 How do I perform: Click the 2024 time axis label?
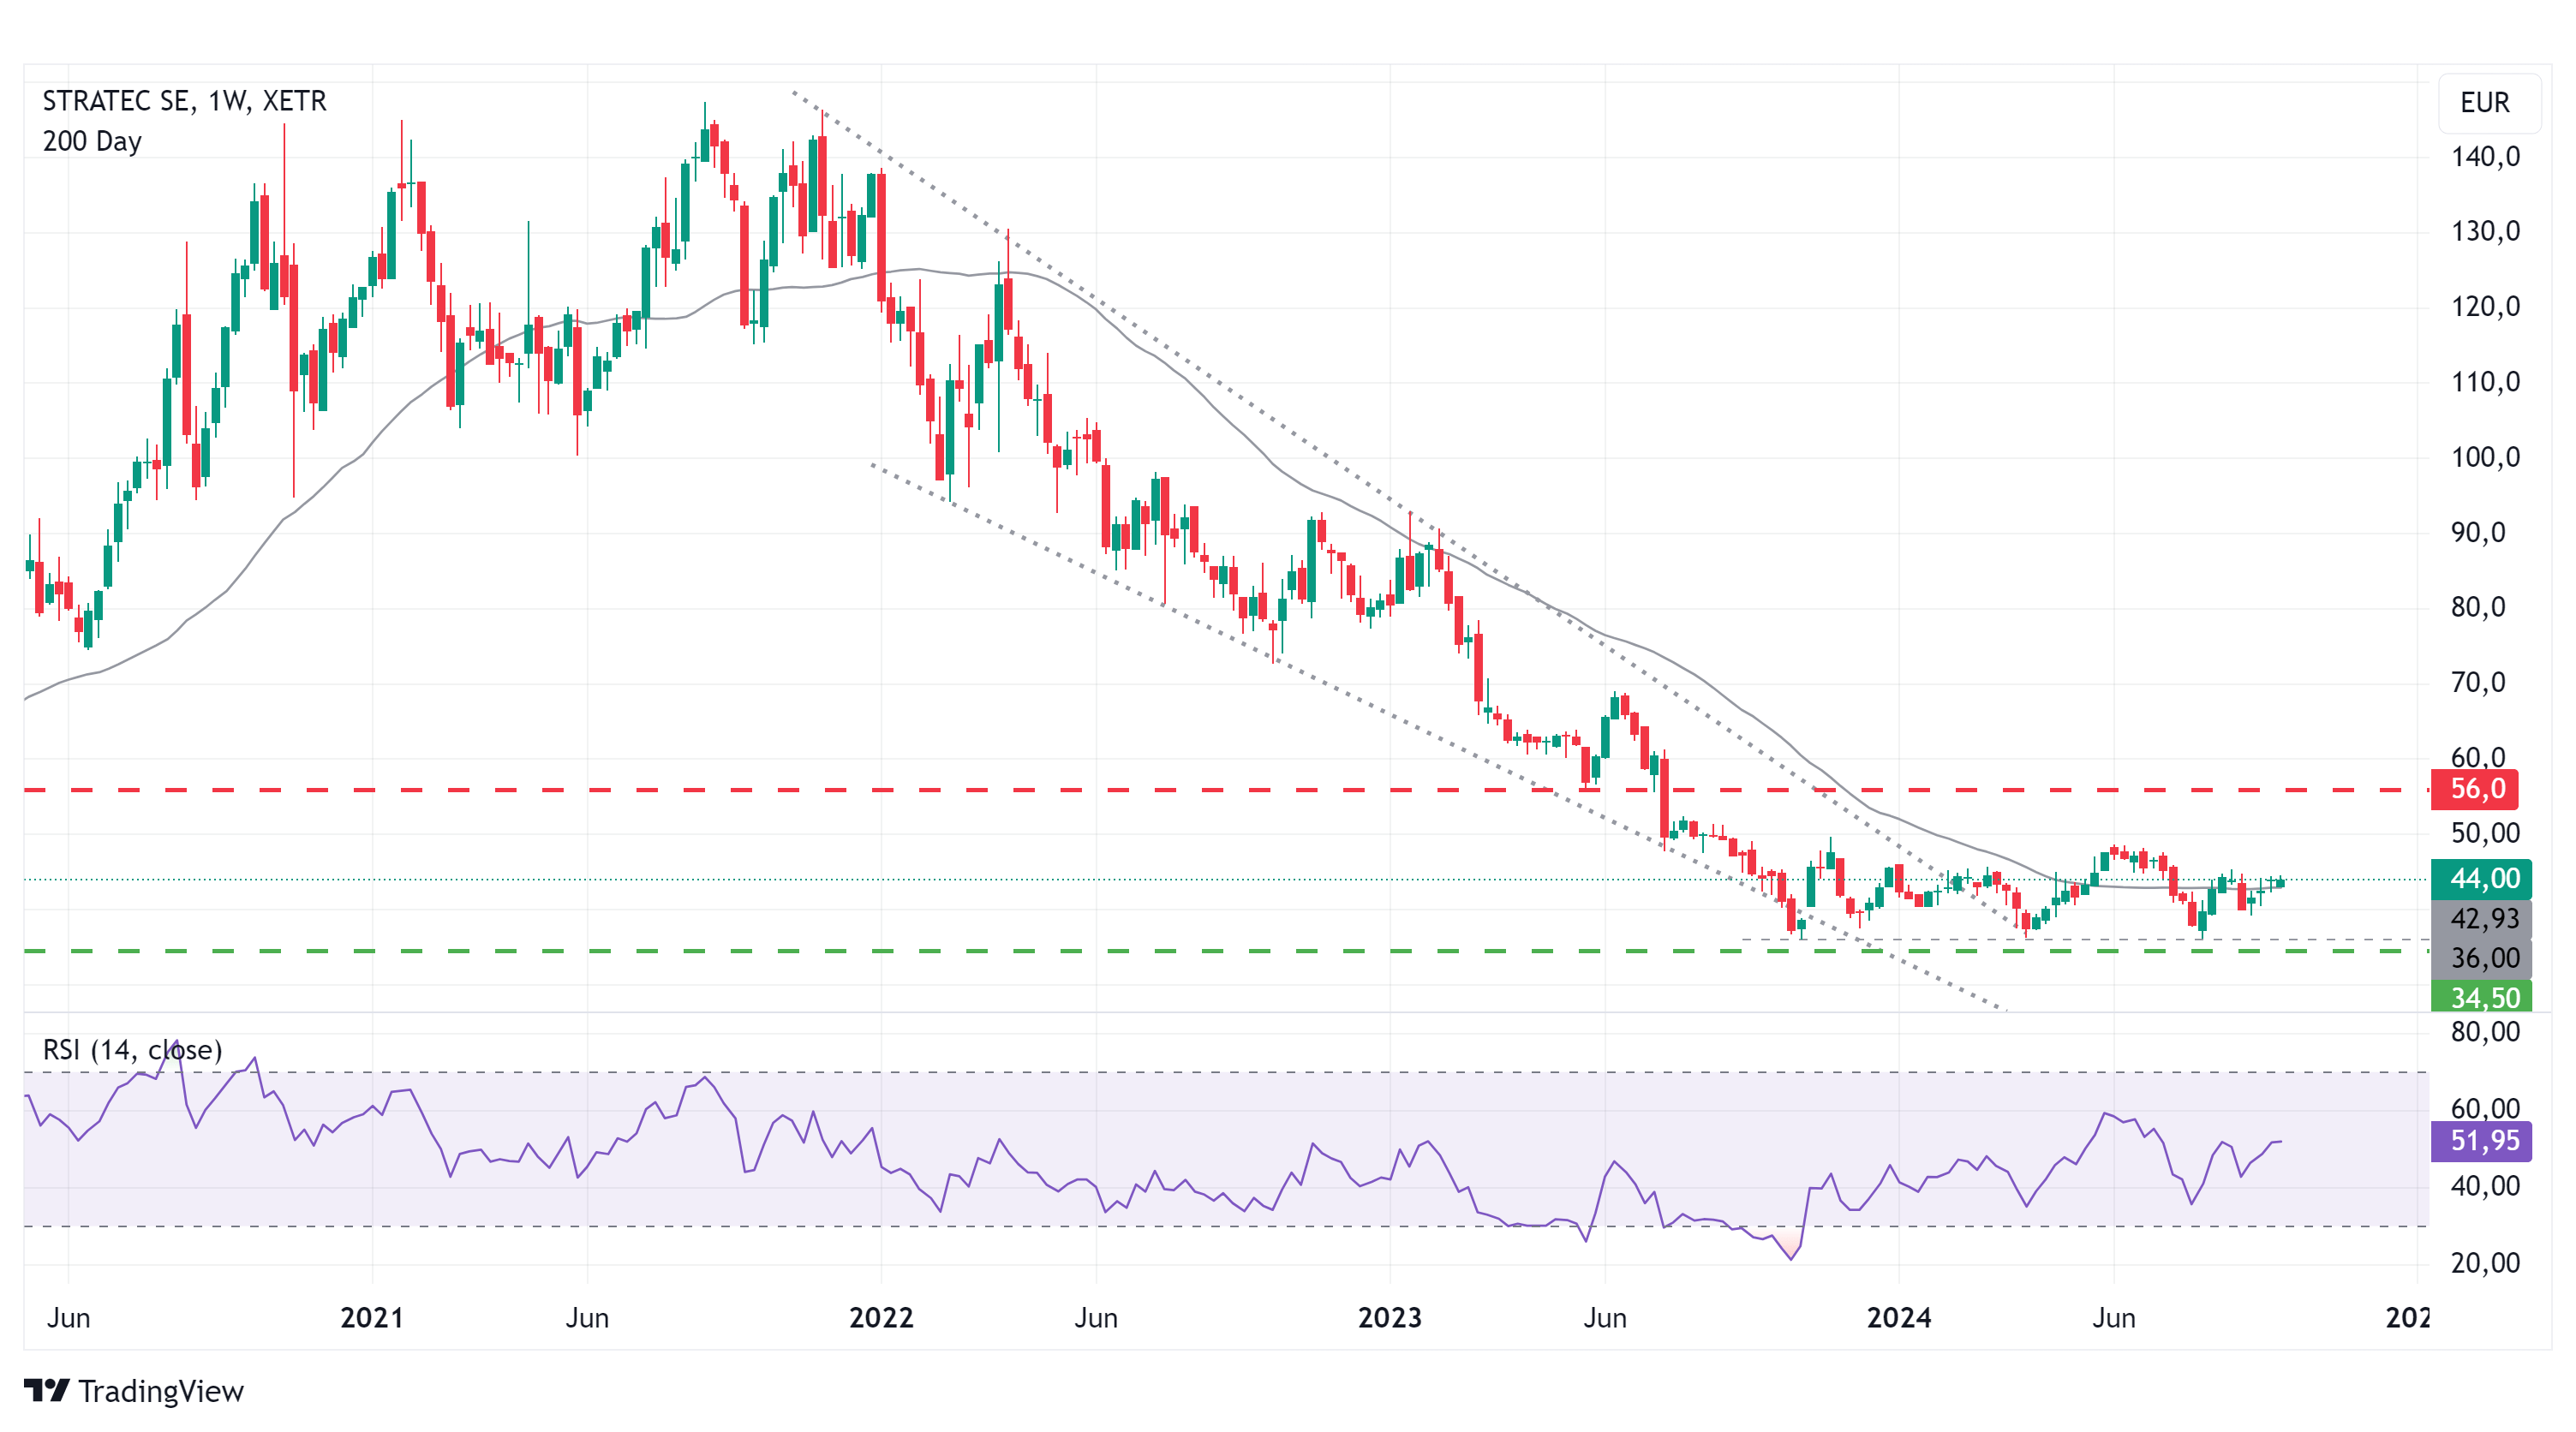(1898, 1317)
